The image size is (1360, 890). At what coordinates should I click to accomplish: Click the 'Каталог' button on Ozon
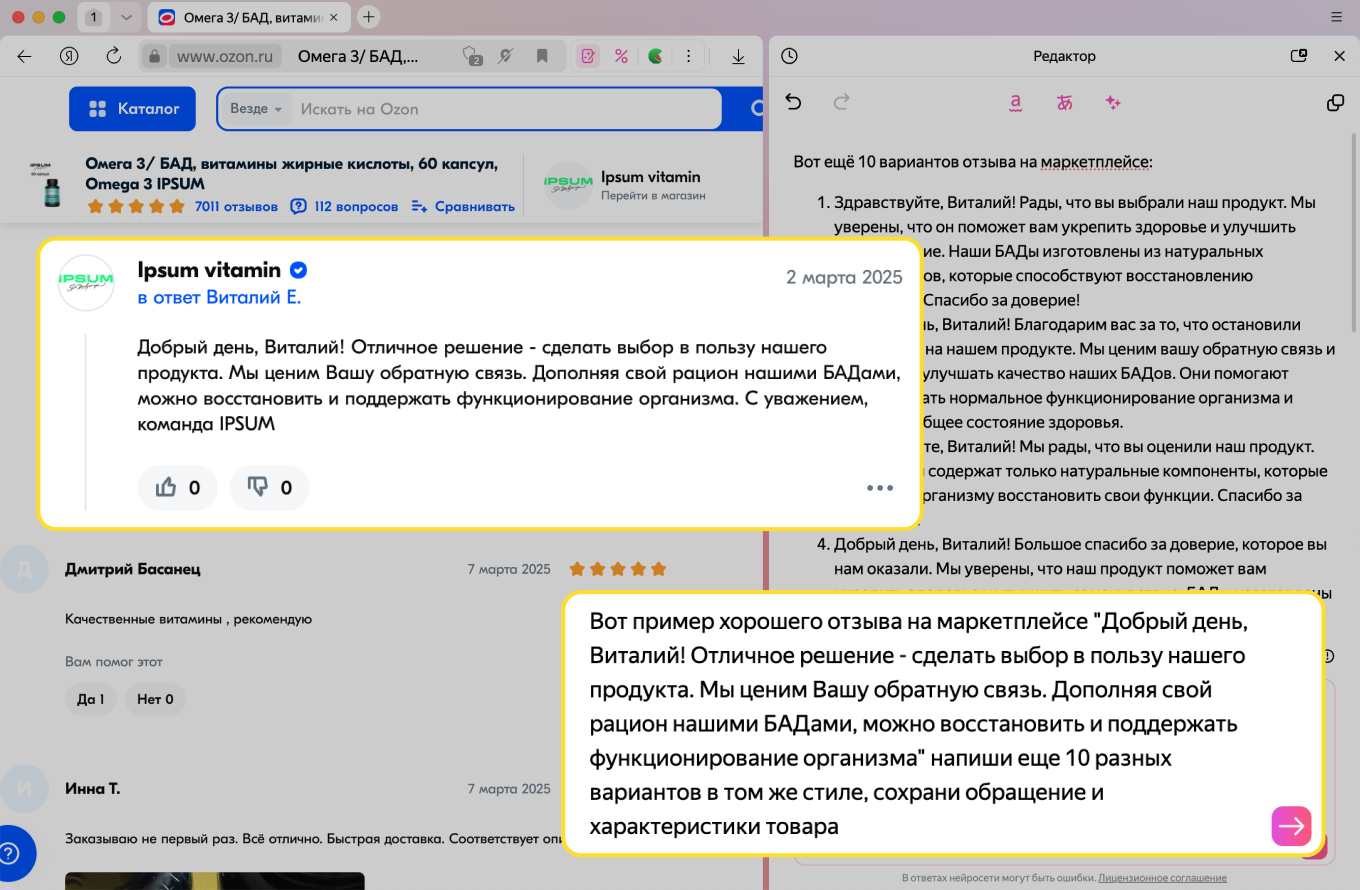pos(132,108)
